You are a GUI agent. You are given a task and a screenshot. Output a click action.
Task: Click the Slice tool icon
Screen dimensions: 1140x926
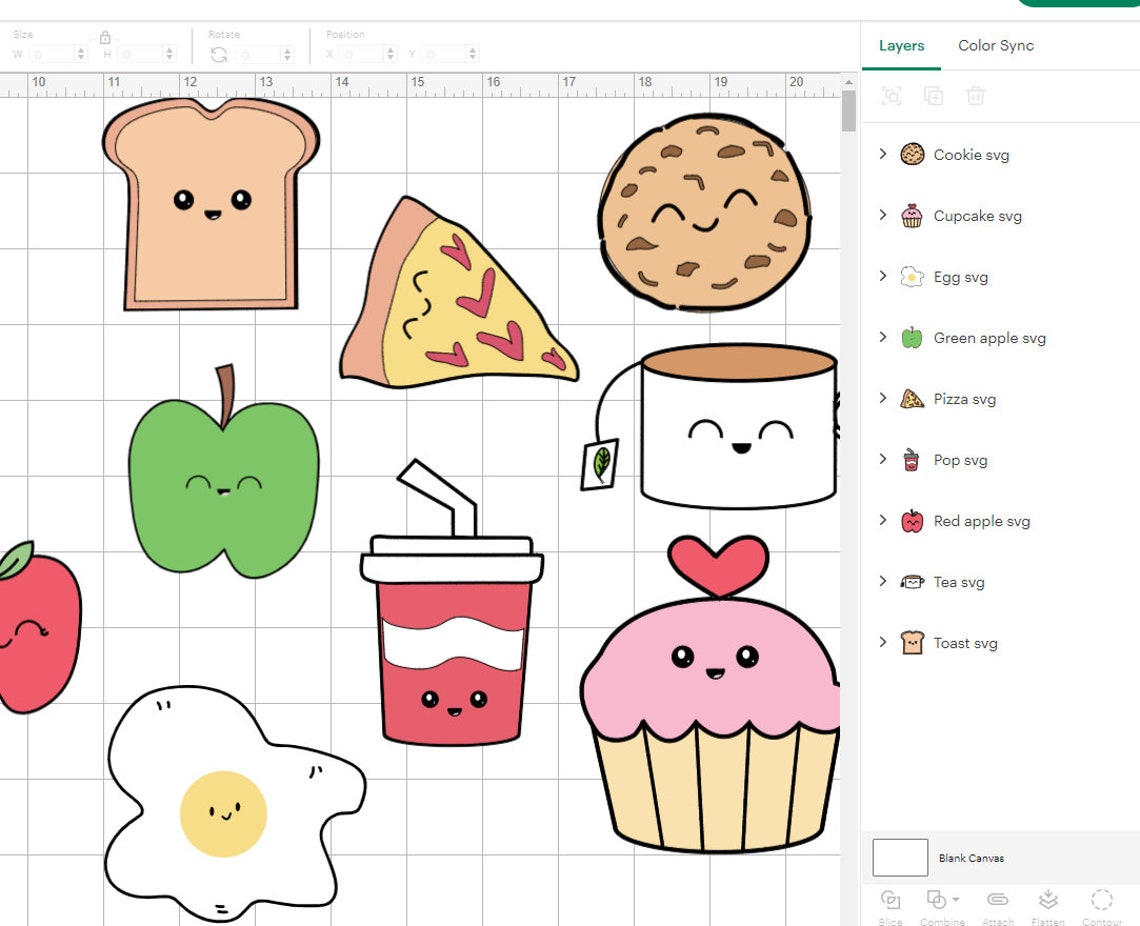[x=891, y=900]
